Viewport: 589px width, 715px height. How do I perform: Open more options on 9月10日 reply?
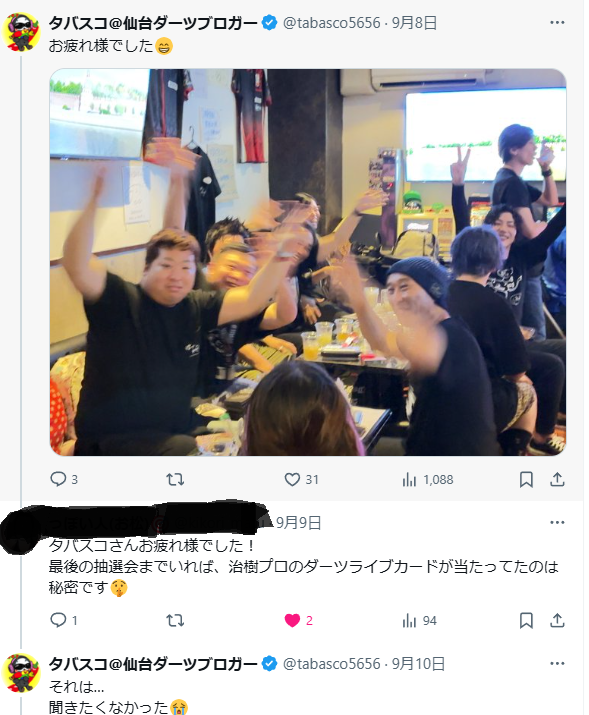(x=557, y=663)
